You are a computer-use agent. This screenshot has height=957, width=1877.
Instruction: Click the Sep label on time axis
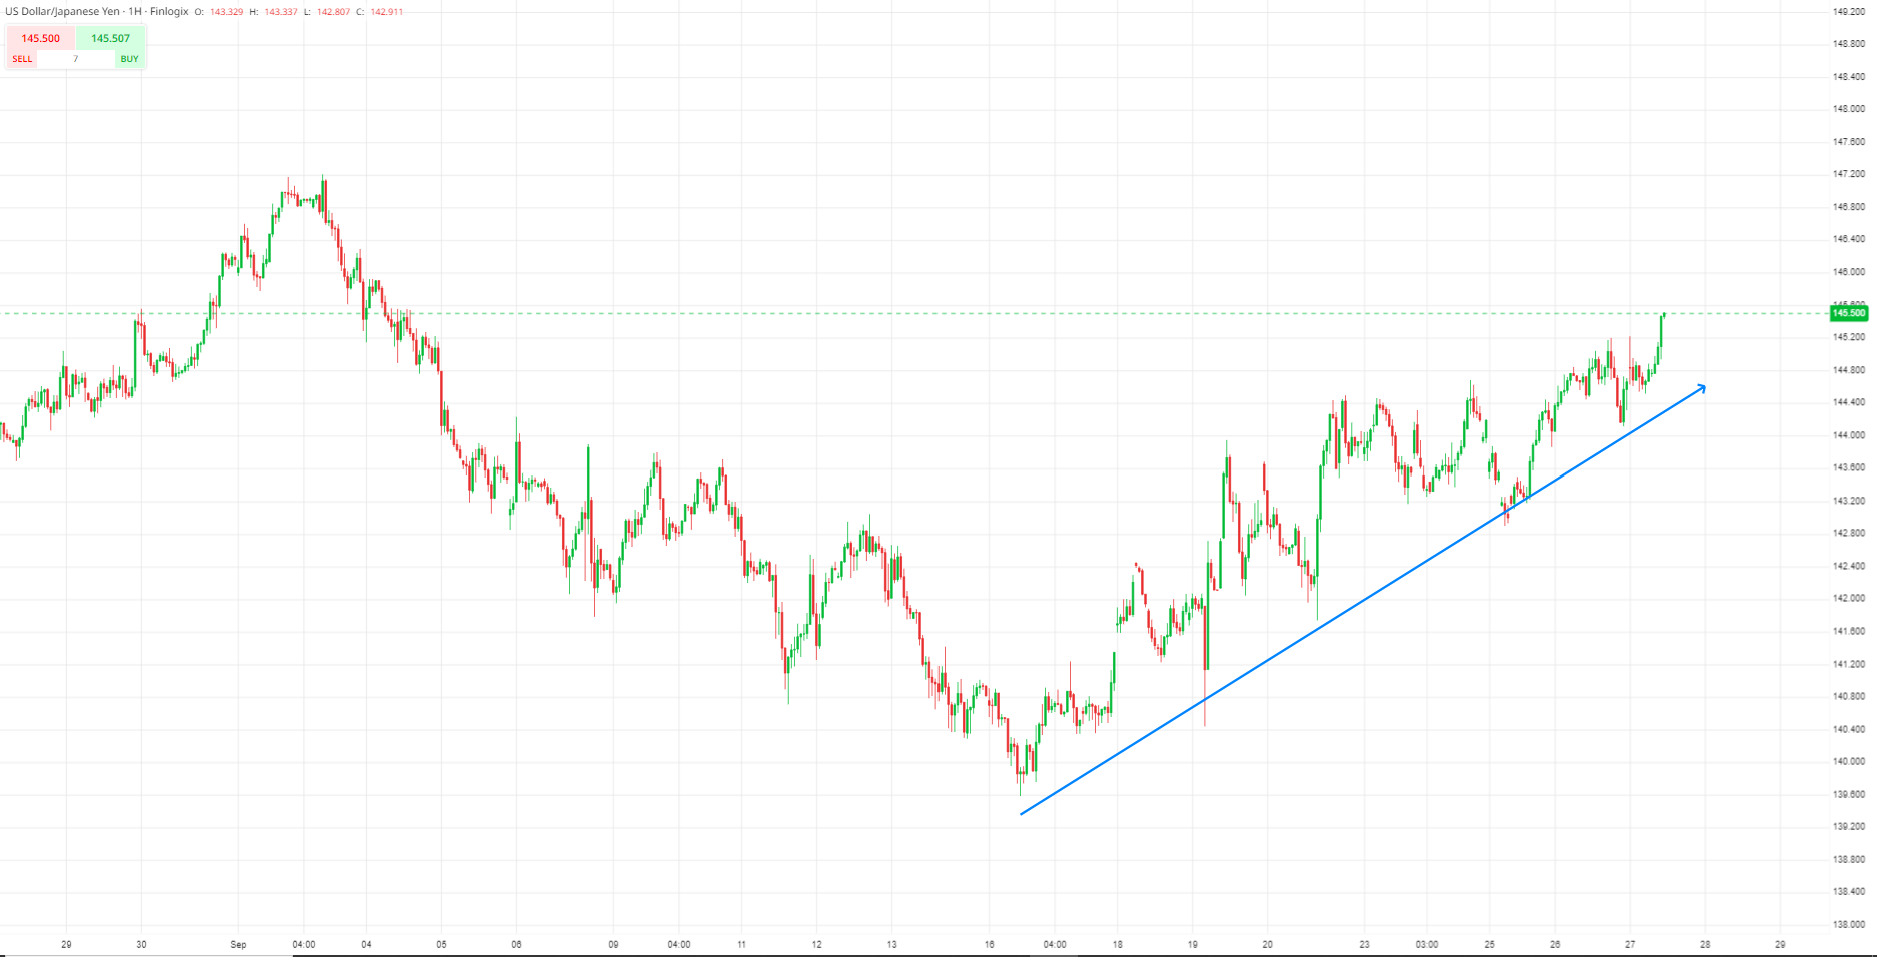238,944
